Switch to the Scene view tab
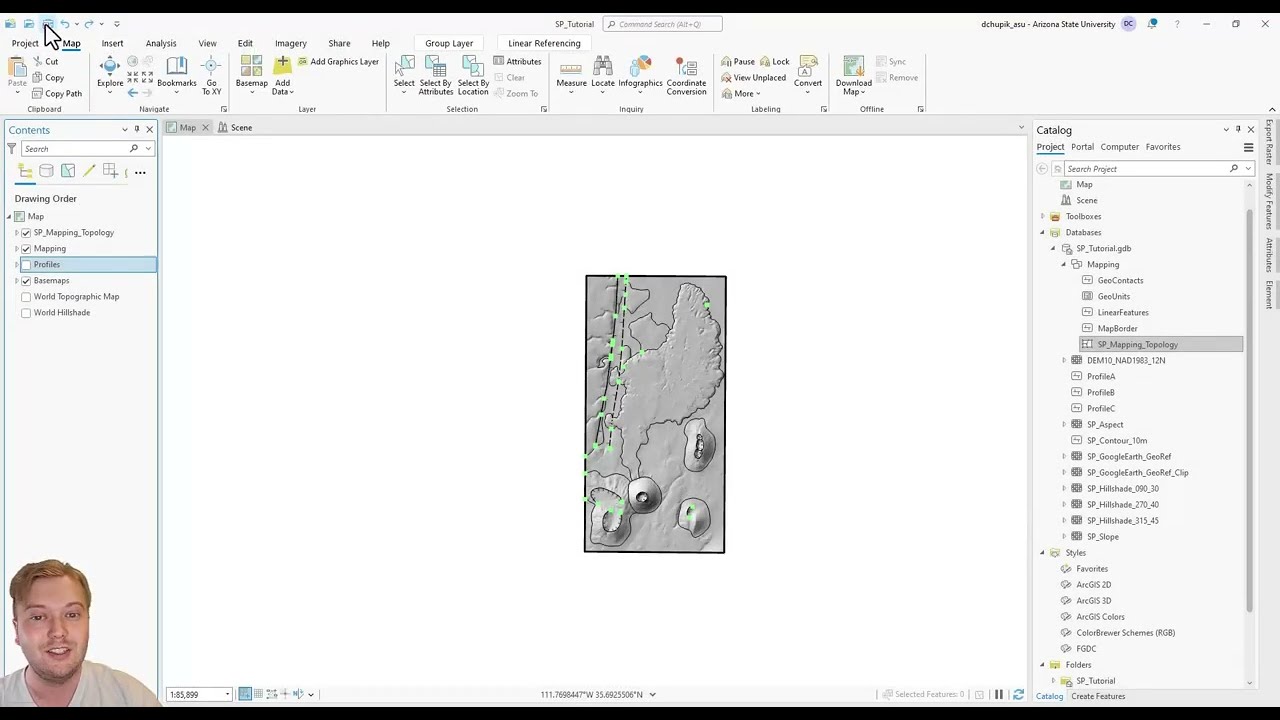The height and width of the screenshot is (720, 1280). tap(235, 128)
